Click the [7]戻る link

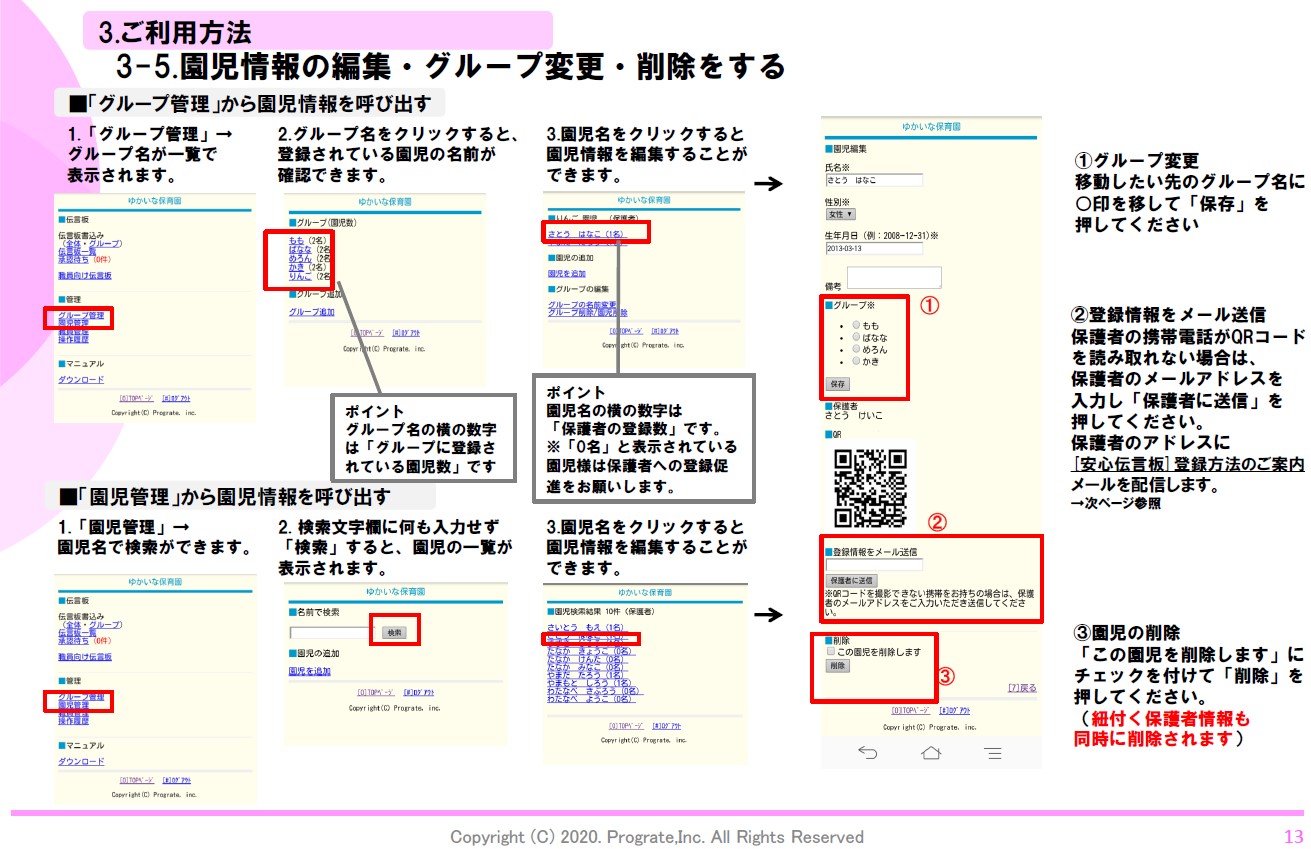tap(1021, 688)
